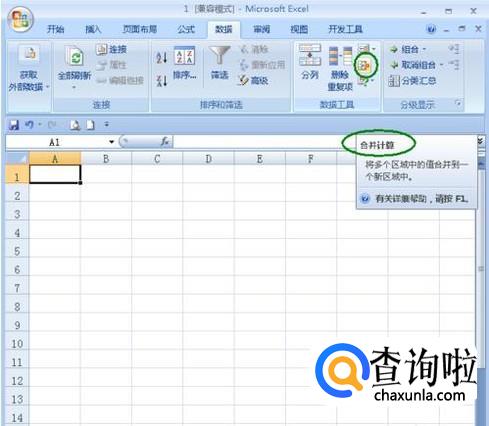Minimize the ribbon workbook window
This screenshot has height=426, width=489.
tap(447, 30)
